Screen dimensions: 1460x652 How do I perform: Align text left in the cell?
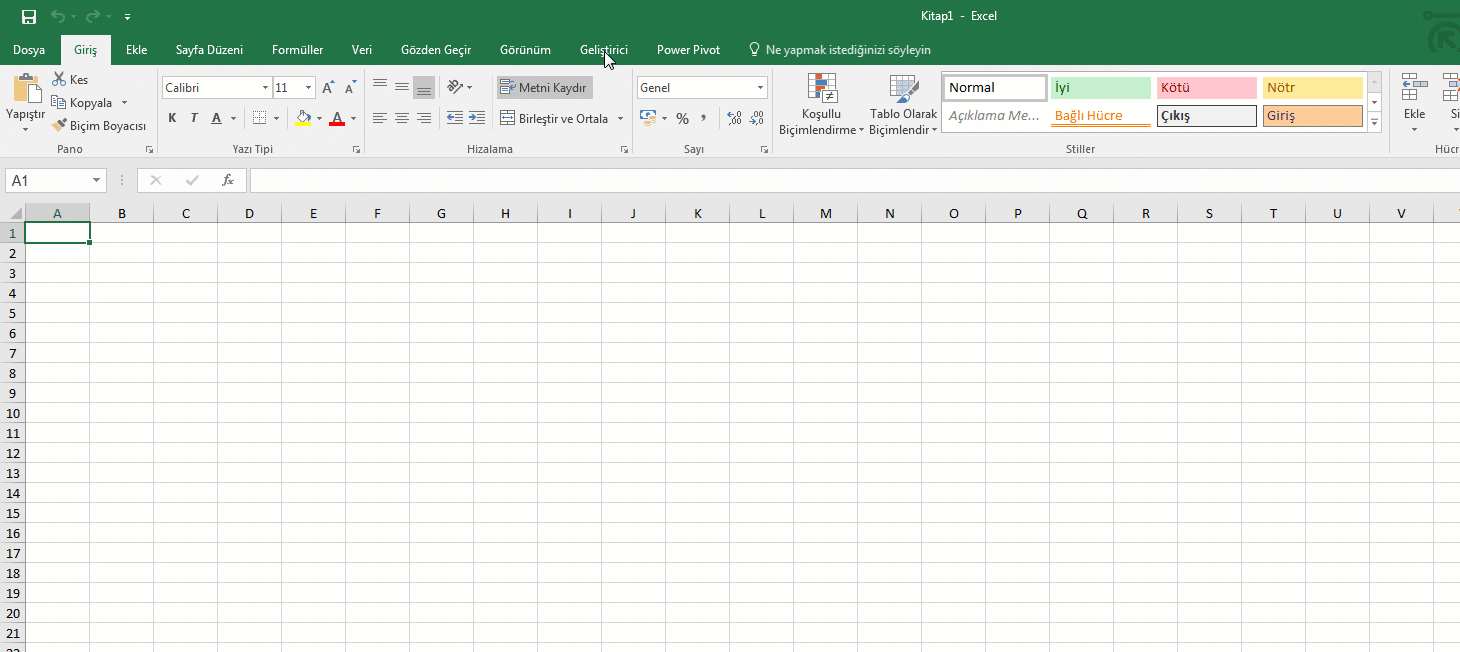(380, 118)
